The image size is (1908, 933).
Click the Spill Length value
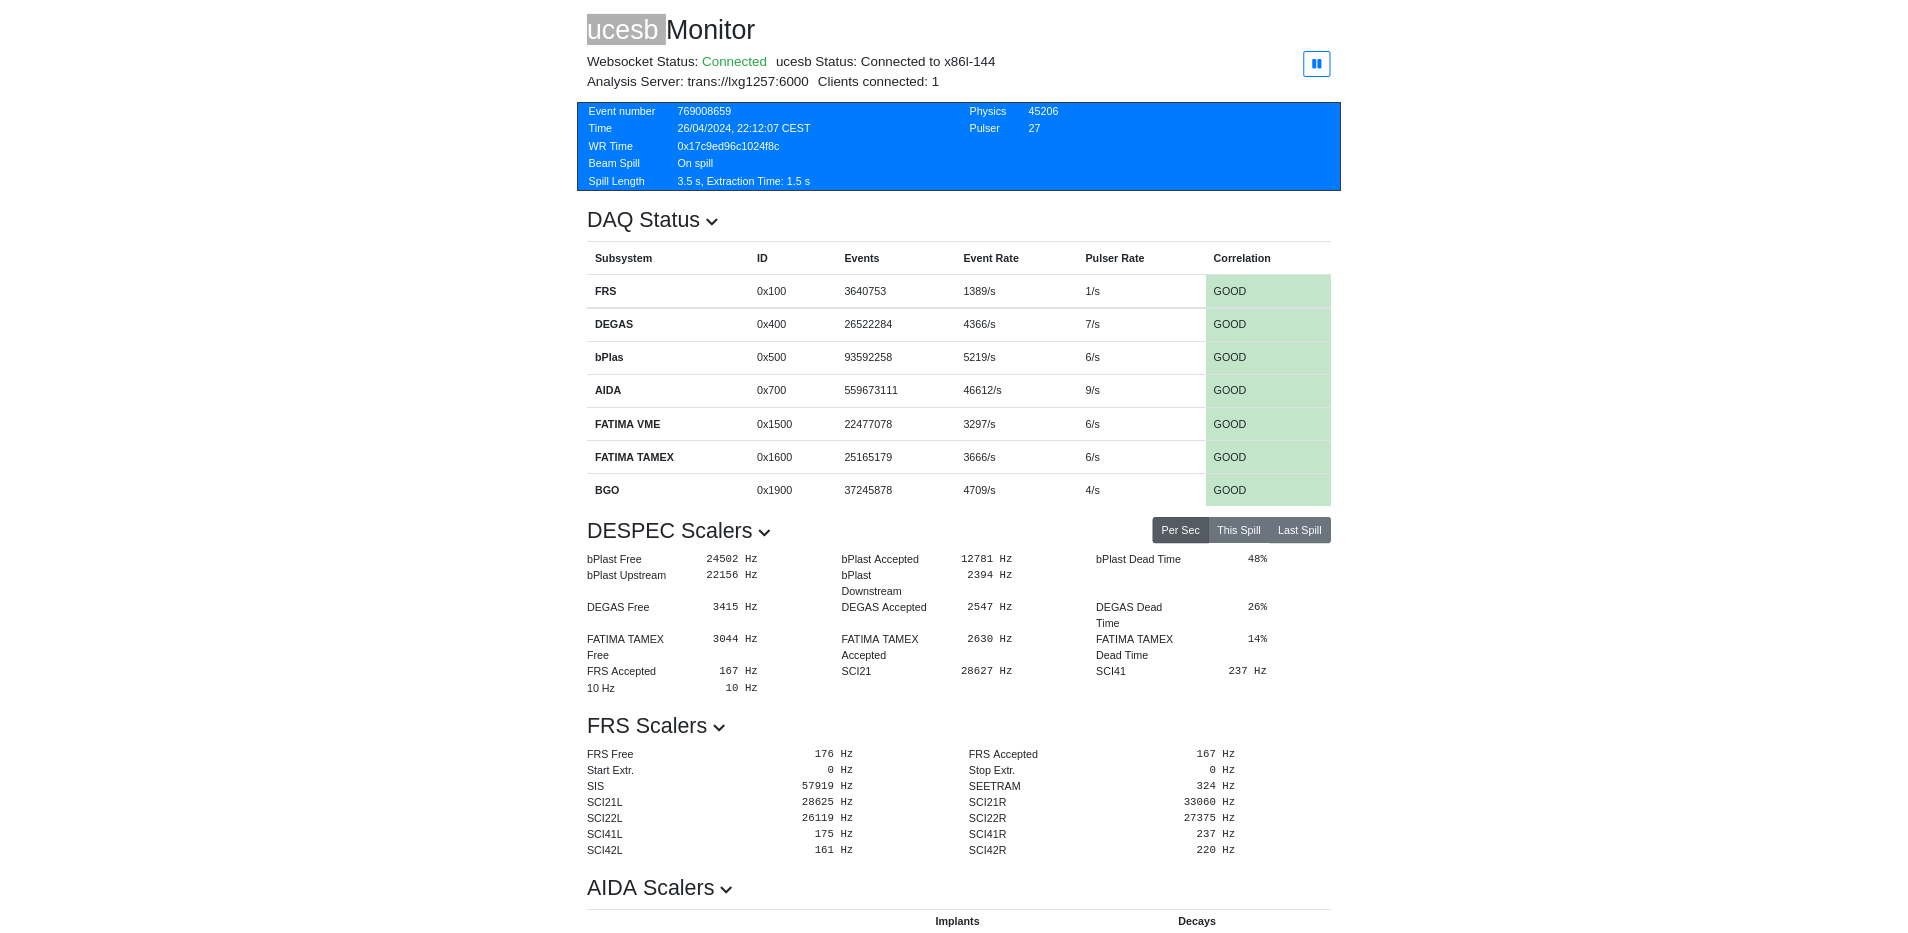(743, 181)
